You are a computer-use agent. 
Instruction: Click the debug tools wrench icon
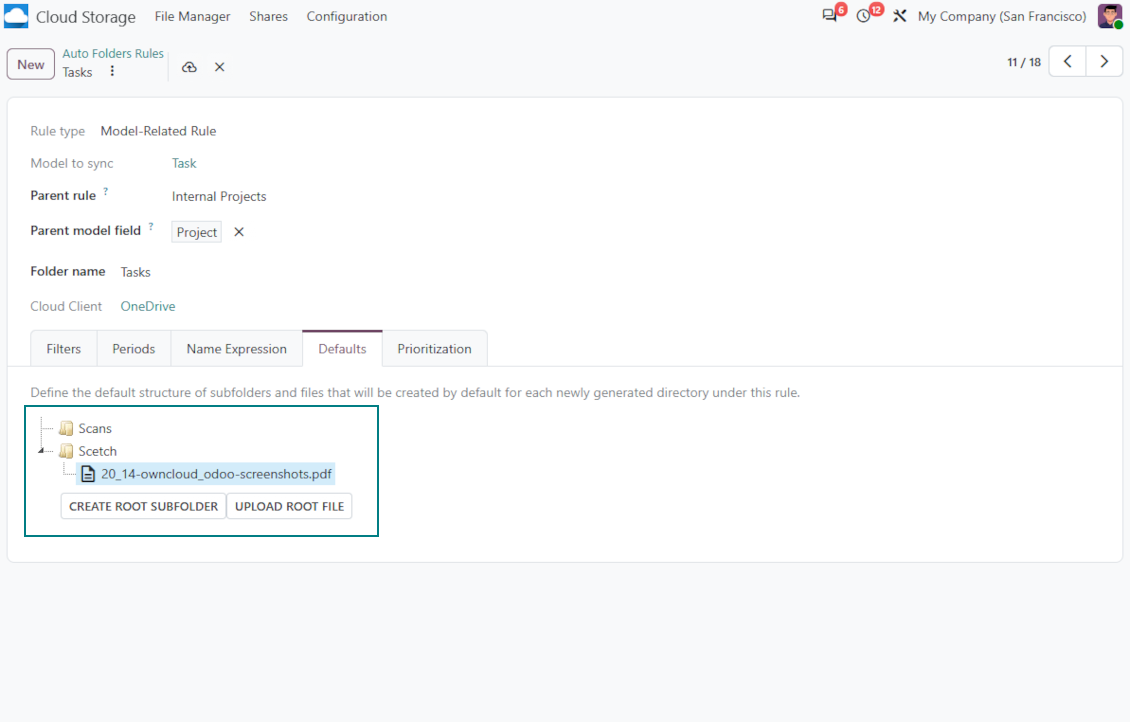click(x=899, y=16)
